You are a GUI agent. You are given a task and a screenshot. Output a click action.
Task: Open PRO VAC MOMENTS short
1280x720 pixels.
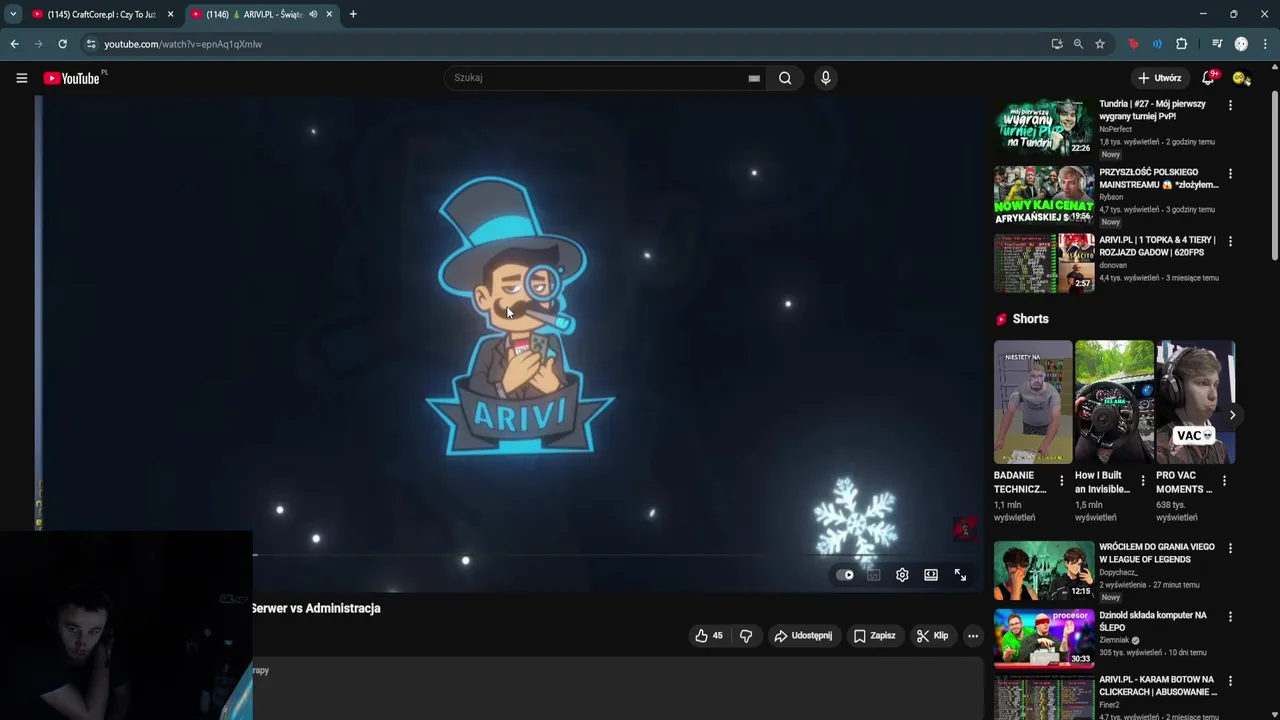click(1195, 402)
